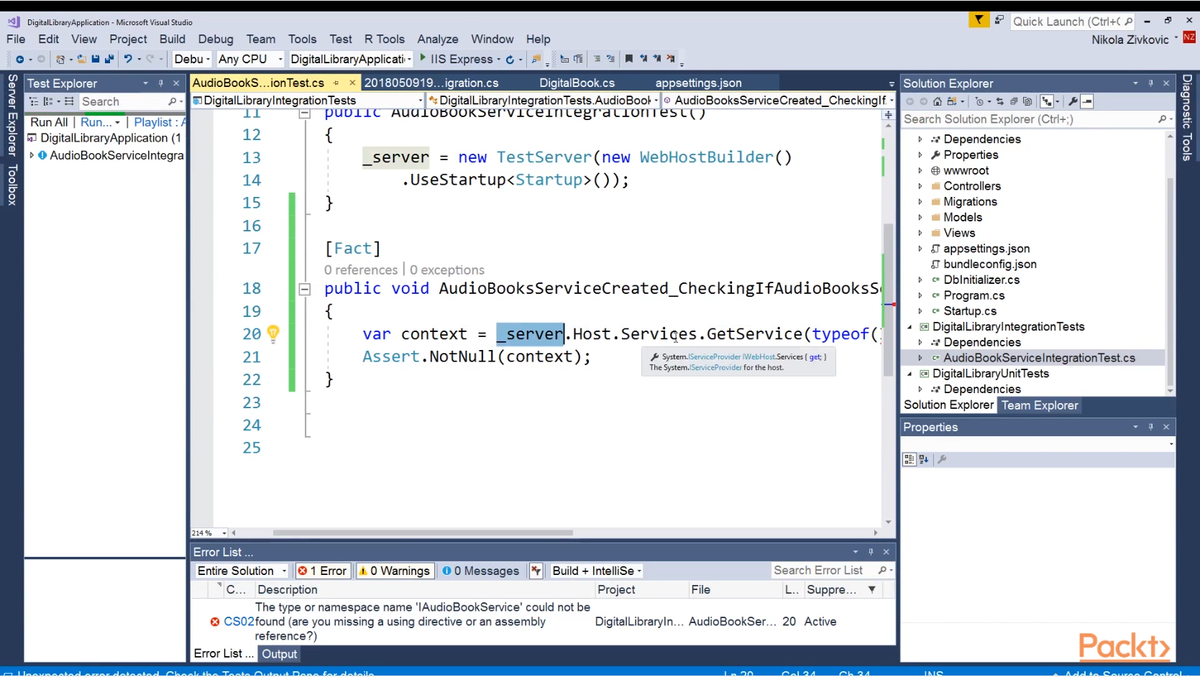Viewport: 1200px width, 677px height.
Task: Toggle the Solution Explorer nested view button
Action: [x=1047, y=101]
